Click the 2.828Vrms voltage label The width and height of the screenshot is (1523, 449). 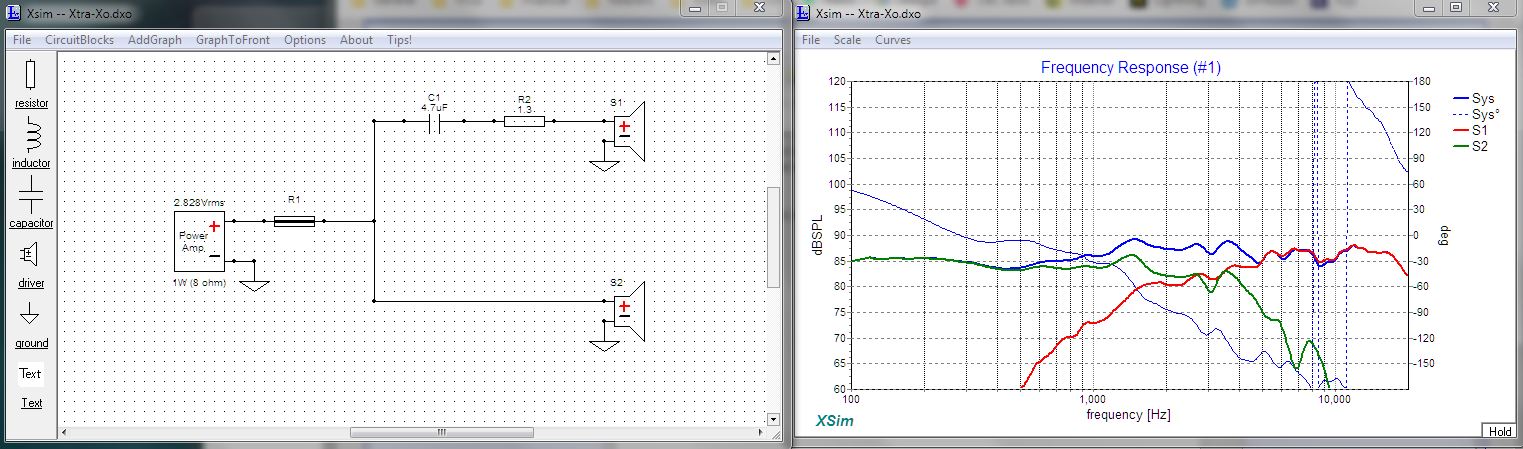(x=199, y=203)
